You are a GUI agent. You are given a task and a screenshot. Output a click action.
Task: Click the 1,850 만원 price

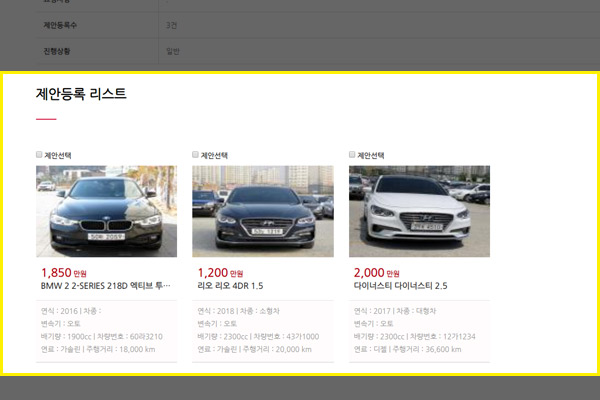point(62,272)
